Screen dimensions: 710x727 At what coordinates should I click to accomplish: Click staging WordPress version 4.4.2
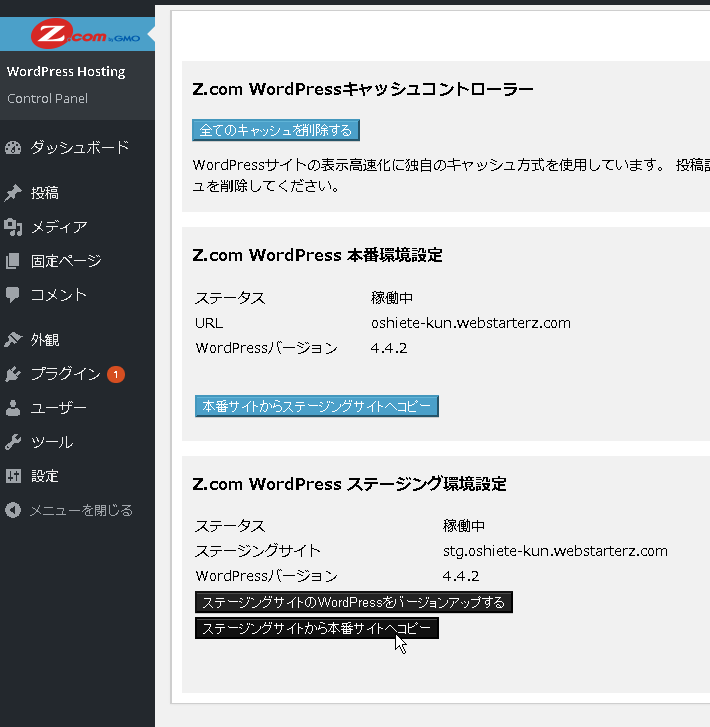click(x=461, y=576)
